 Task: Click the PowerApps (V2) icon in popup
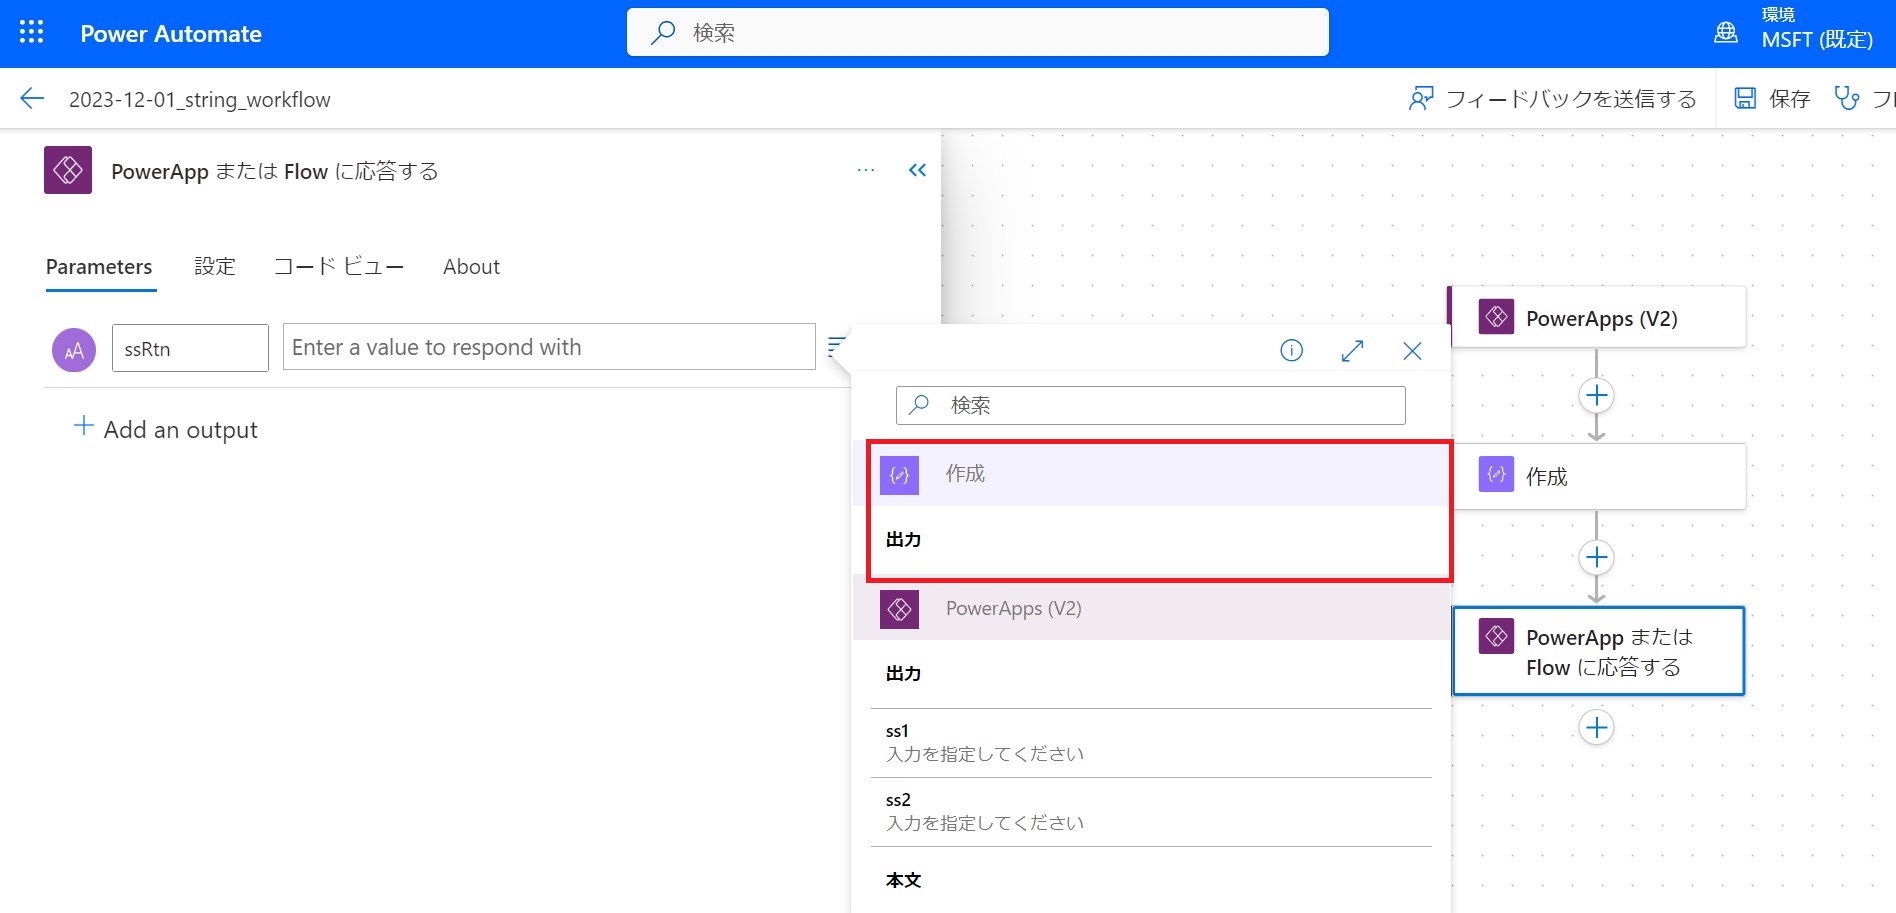(x=899, y=609)
